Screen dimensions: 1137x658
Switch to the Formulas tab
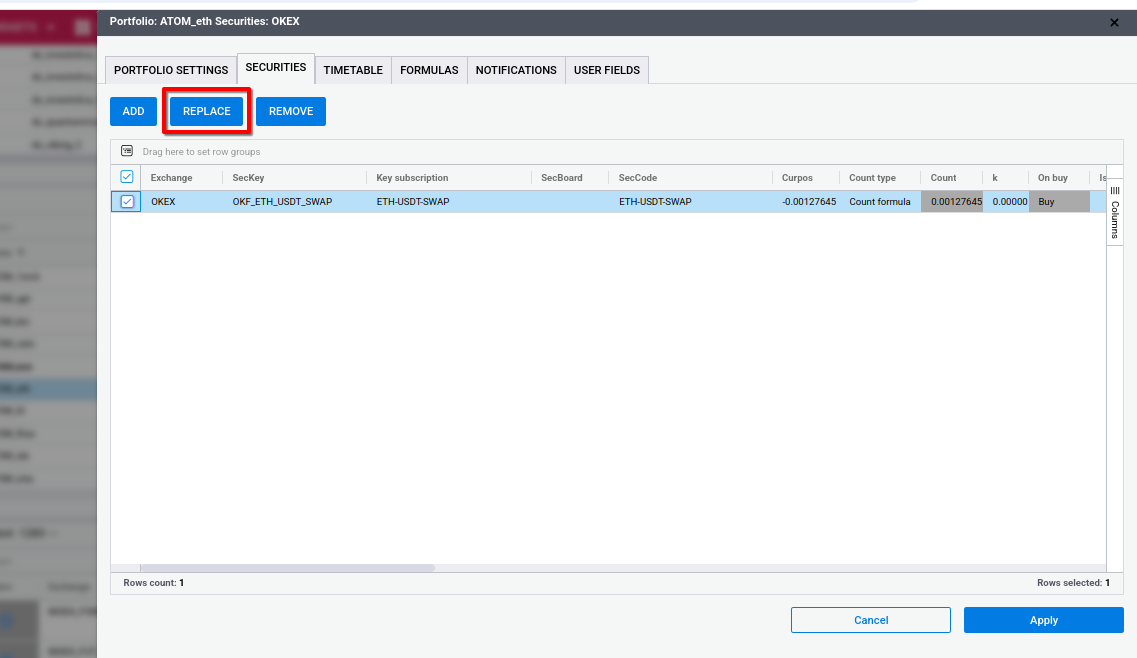tap(429, 70)
